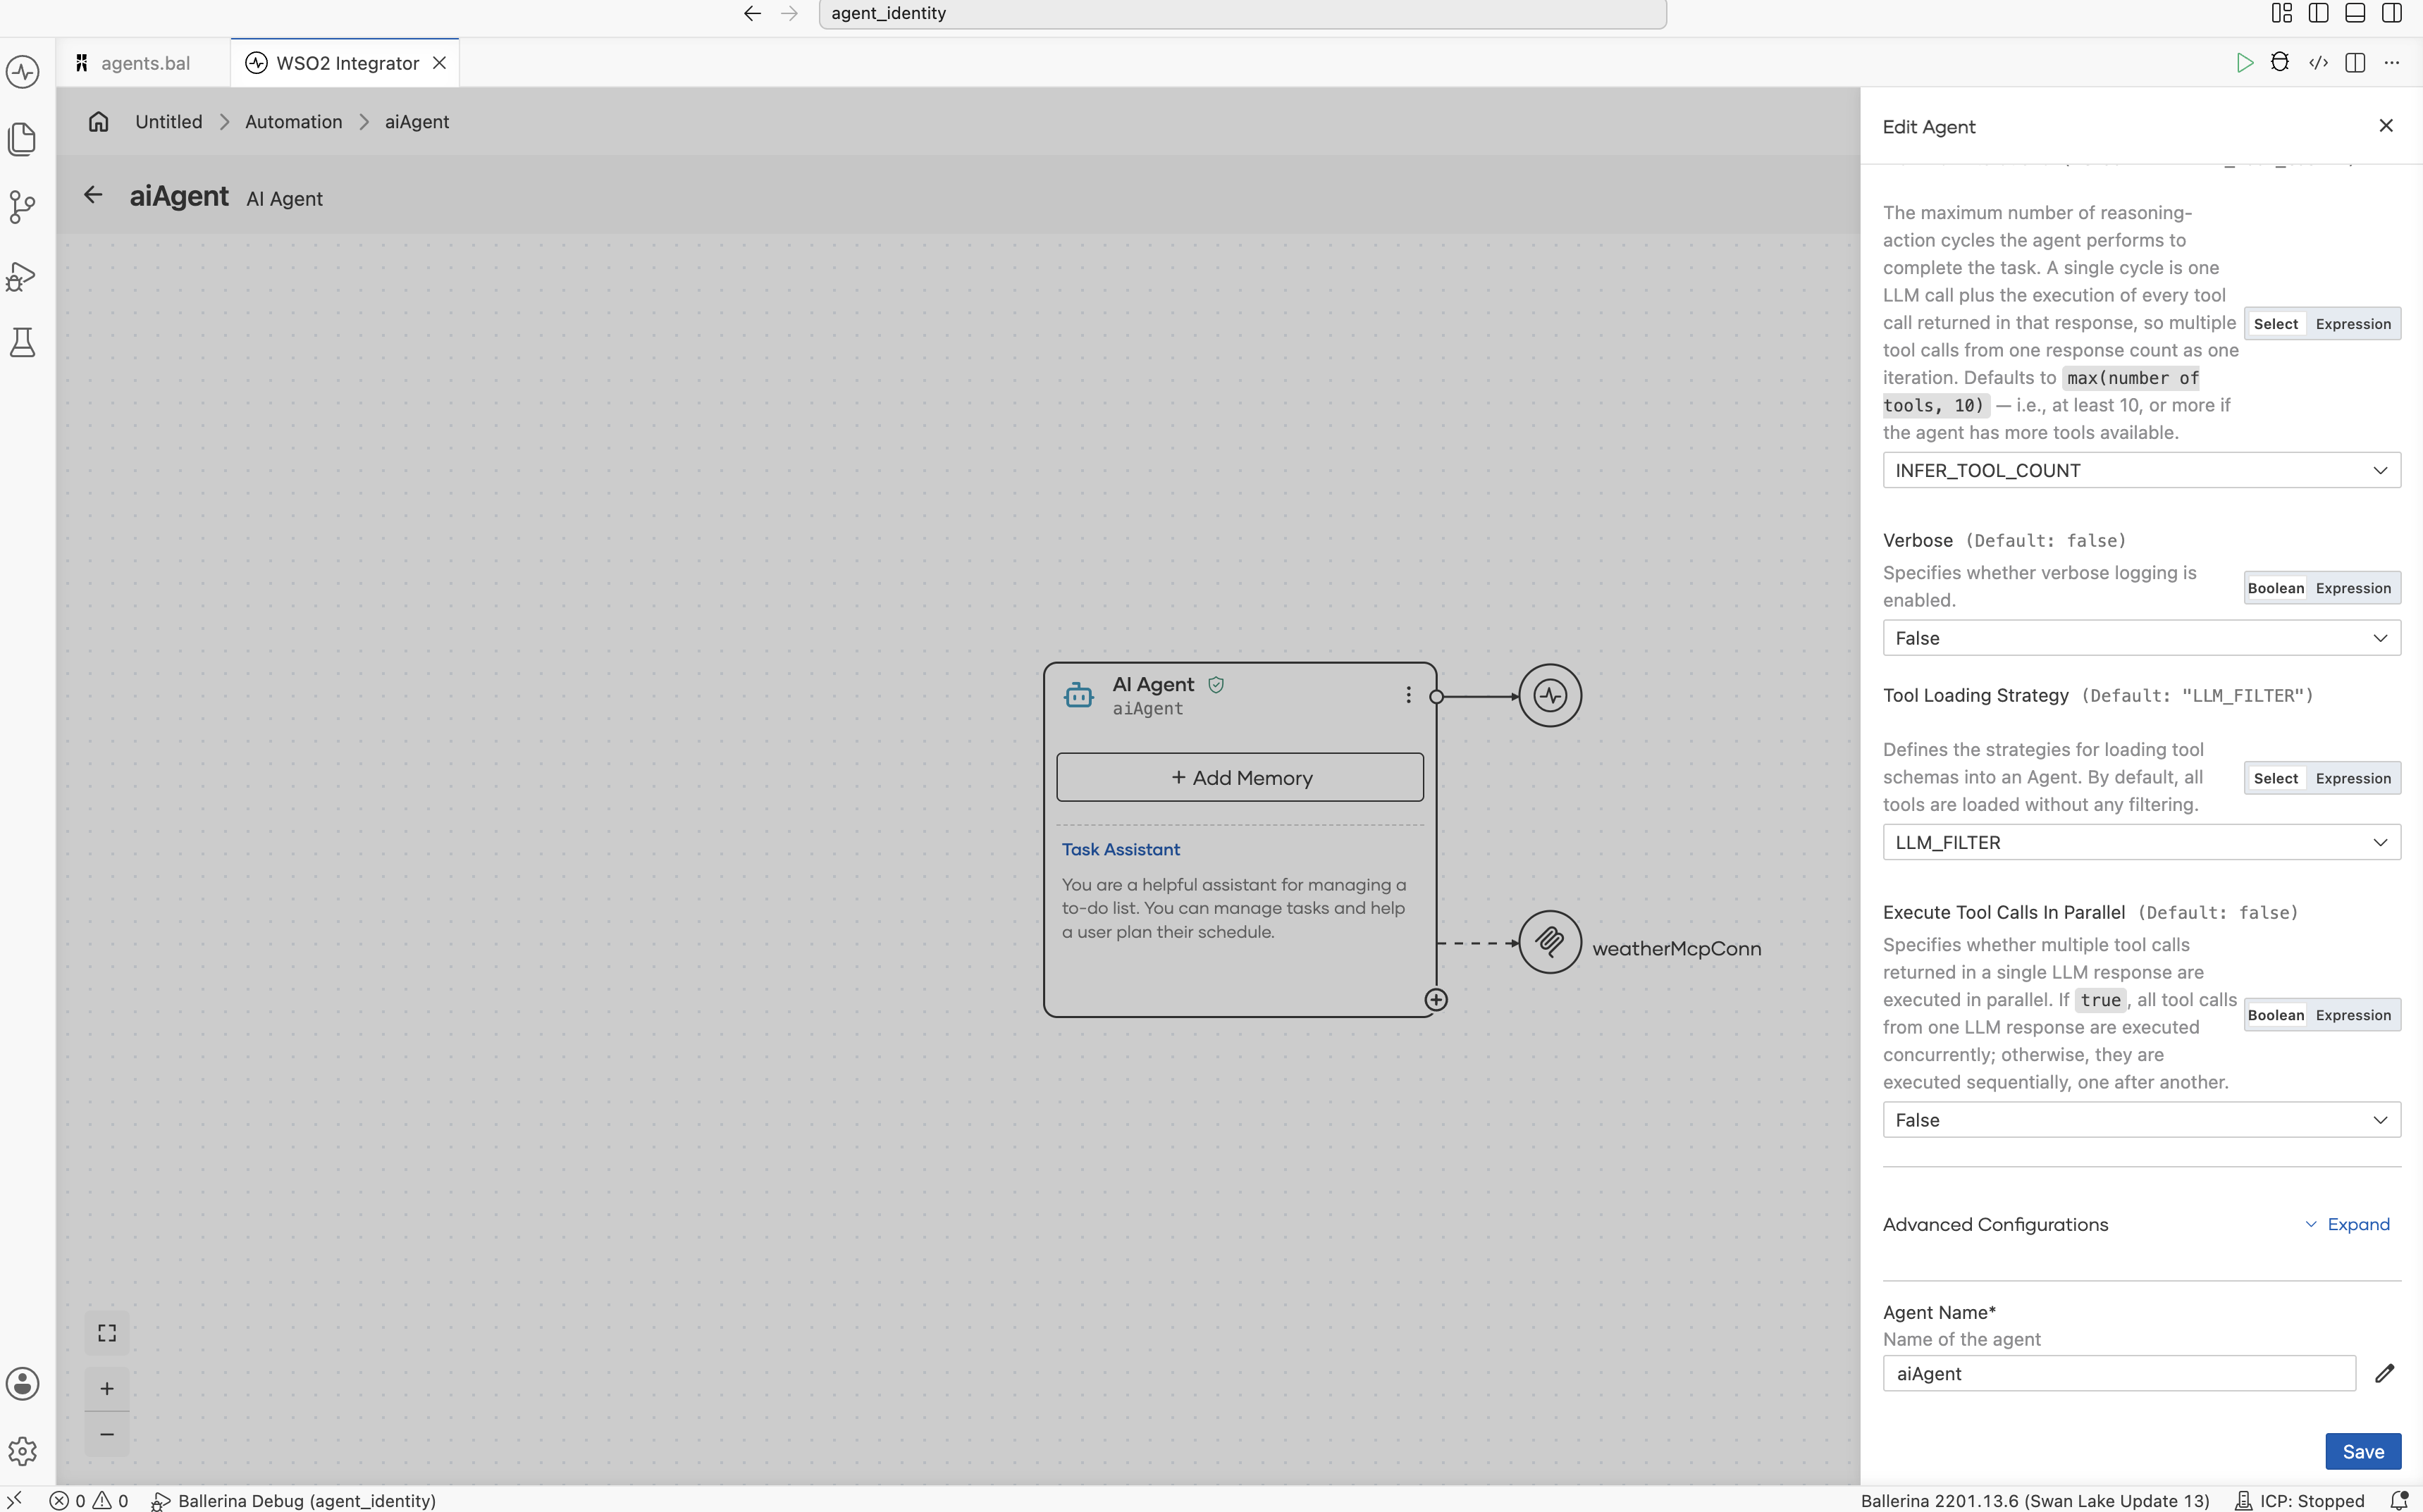The height and width of the screenshot is (1512, 2423).
Task: Open the WSO2 Integrator activity bar icon
Action: pos(22,72)
